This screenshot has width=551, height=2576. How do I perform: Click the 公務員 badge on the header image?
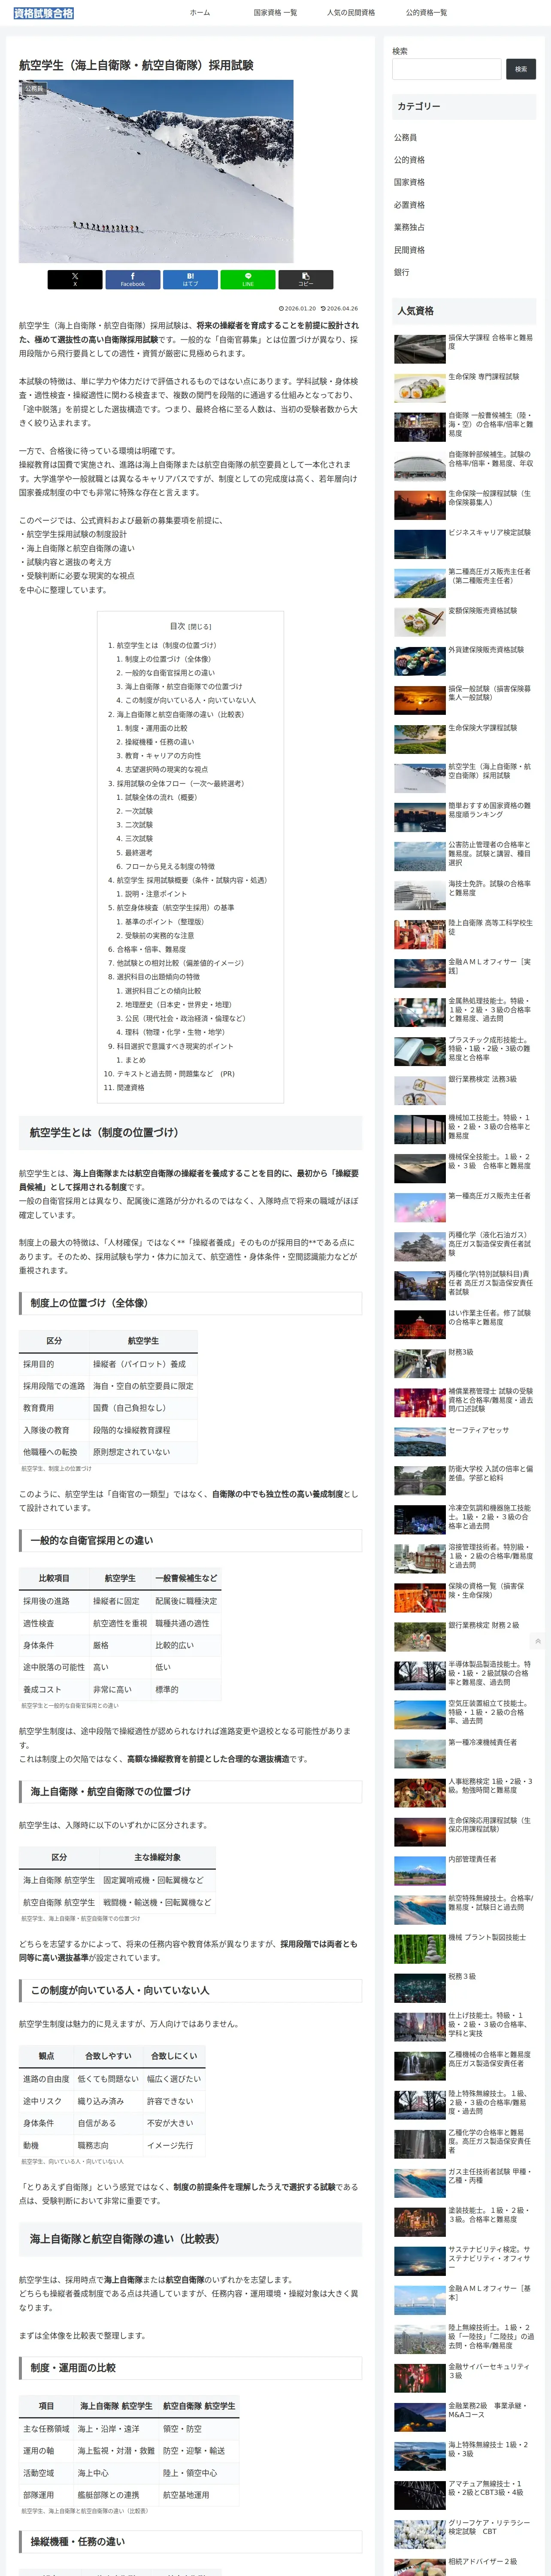coord(34,89)
